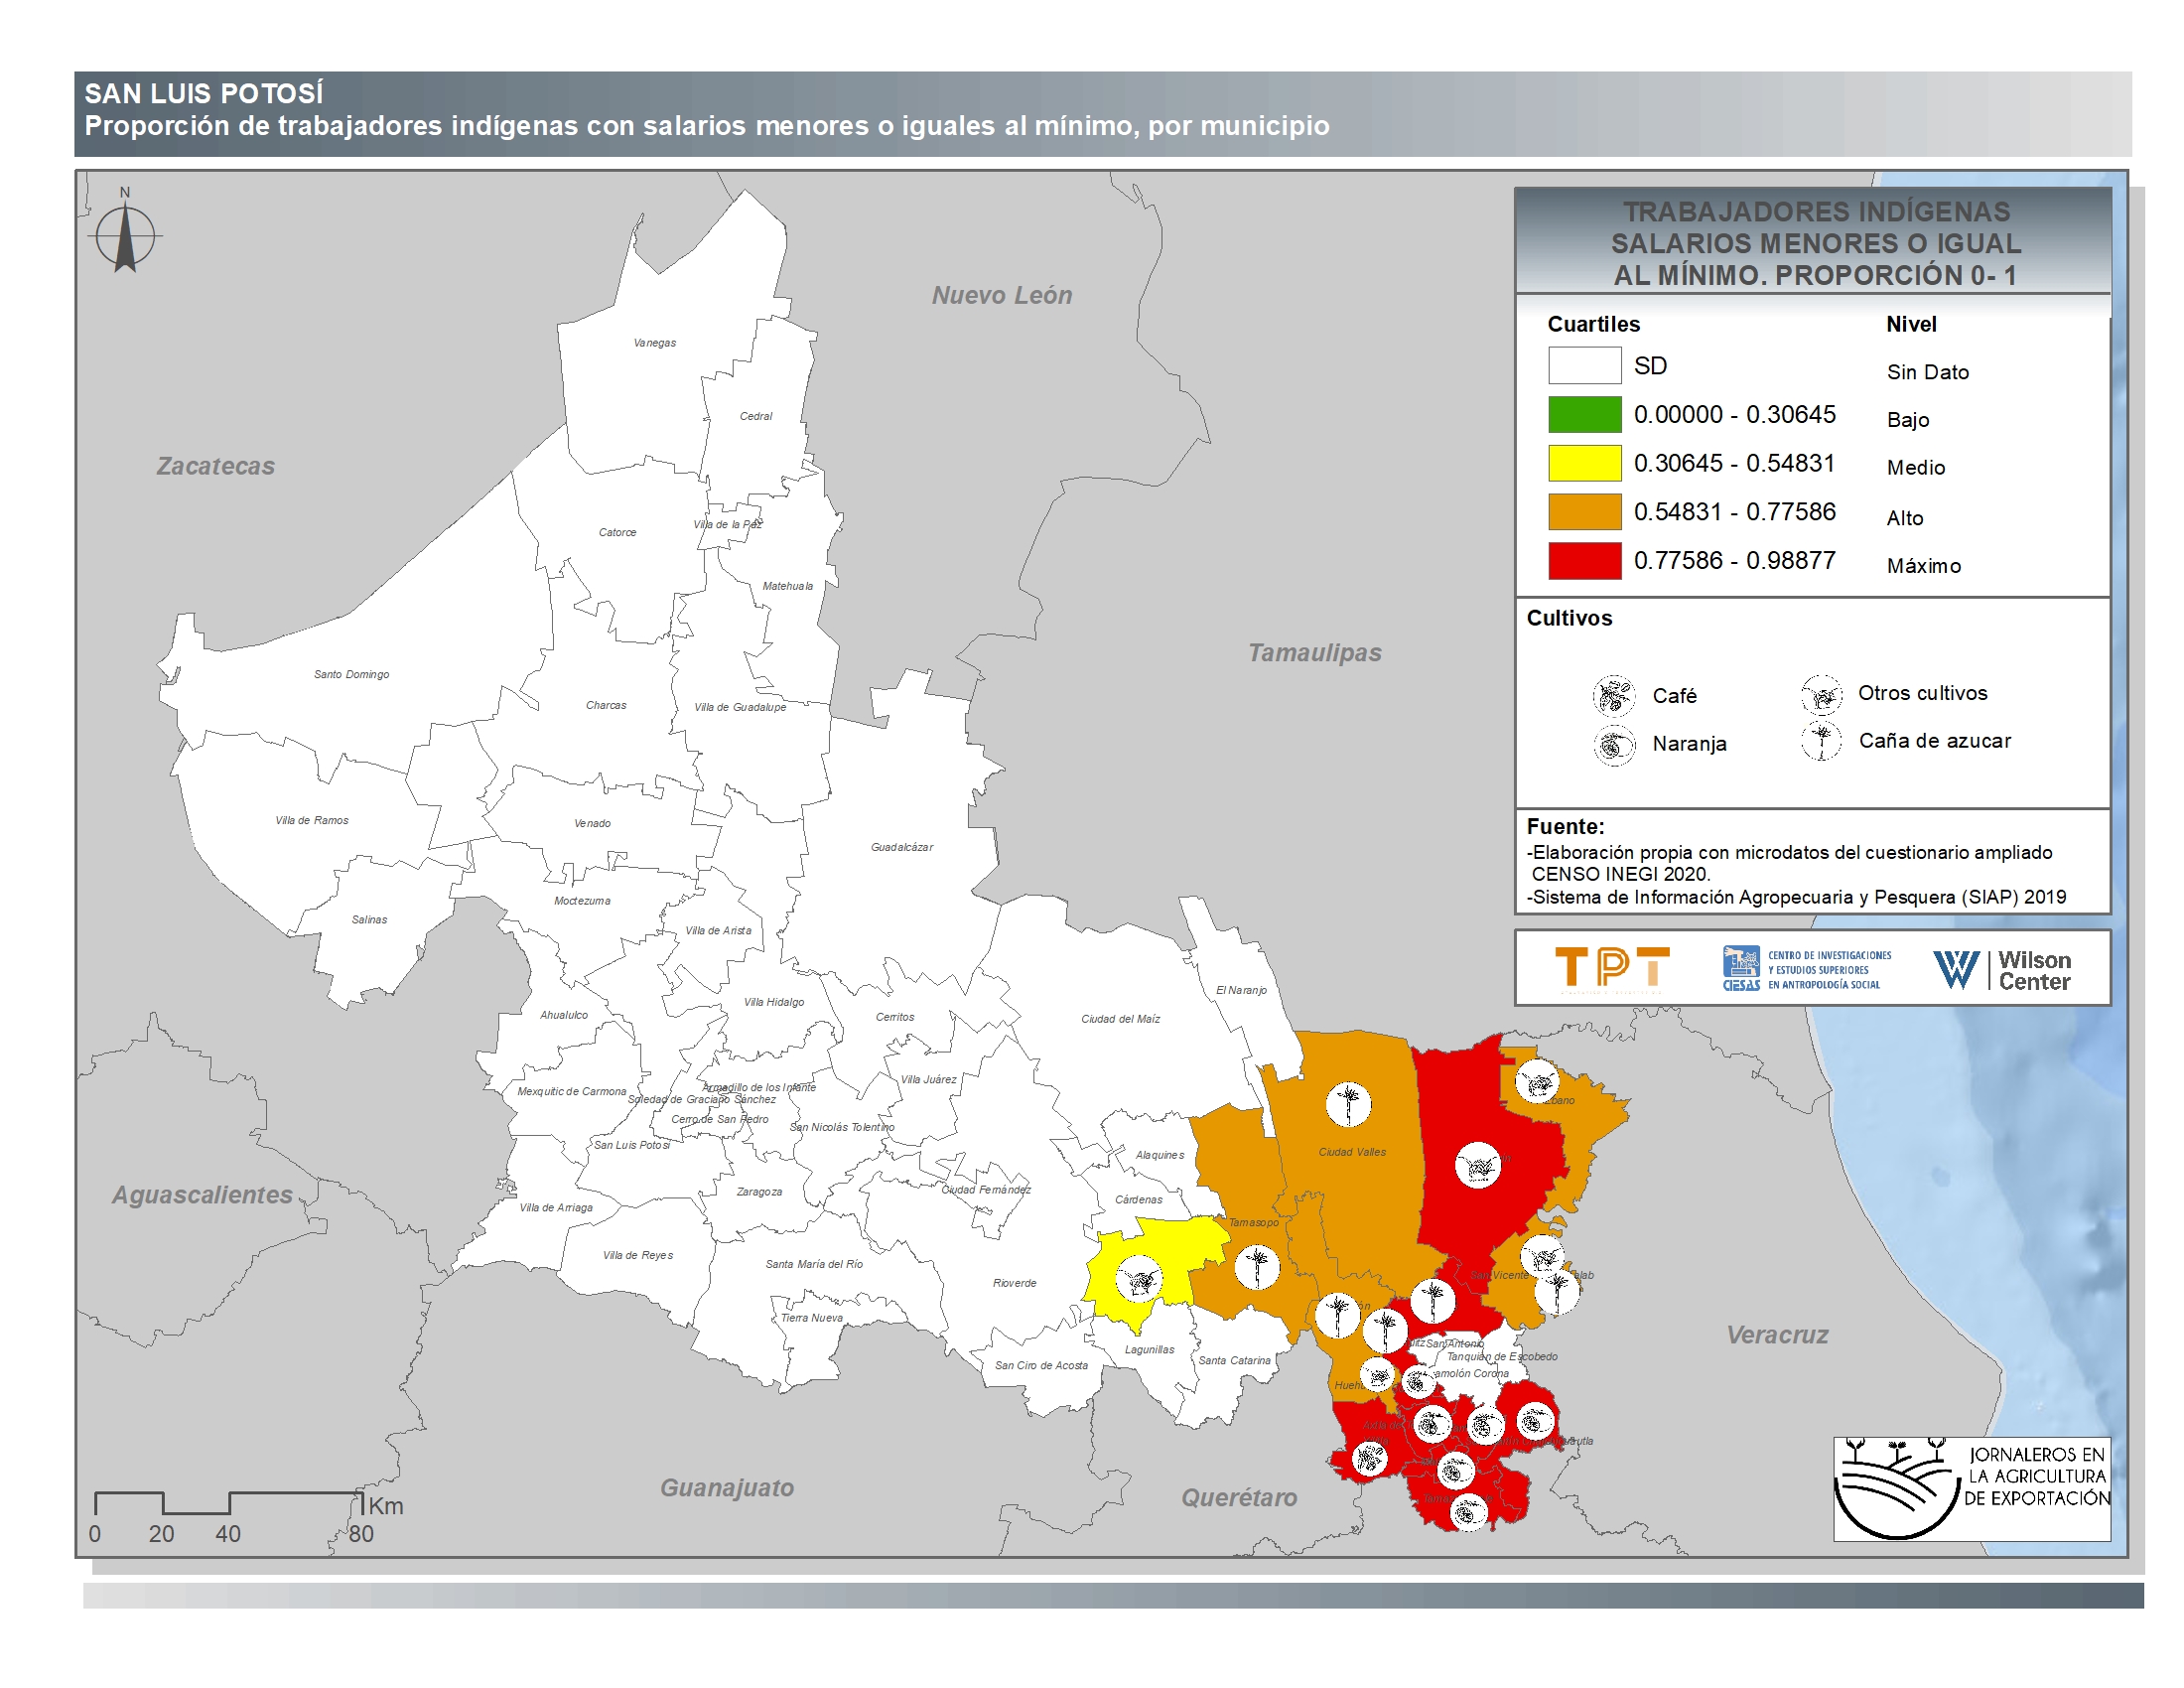Click the Caña de azucar legend icon
This screenshot has width=2184, height=1688.
1821,741
